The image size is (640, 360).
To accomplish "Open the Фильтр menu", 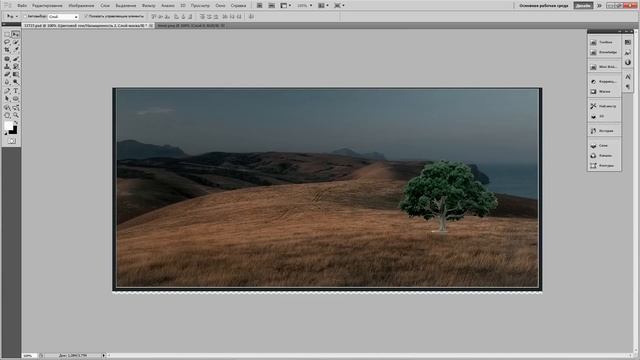I will click(149, 6).
